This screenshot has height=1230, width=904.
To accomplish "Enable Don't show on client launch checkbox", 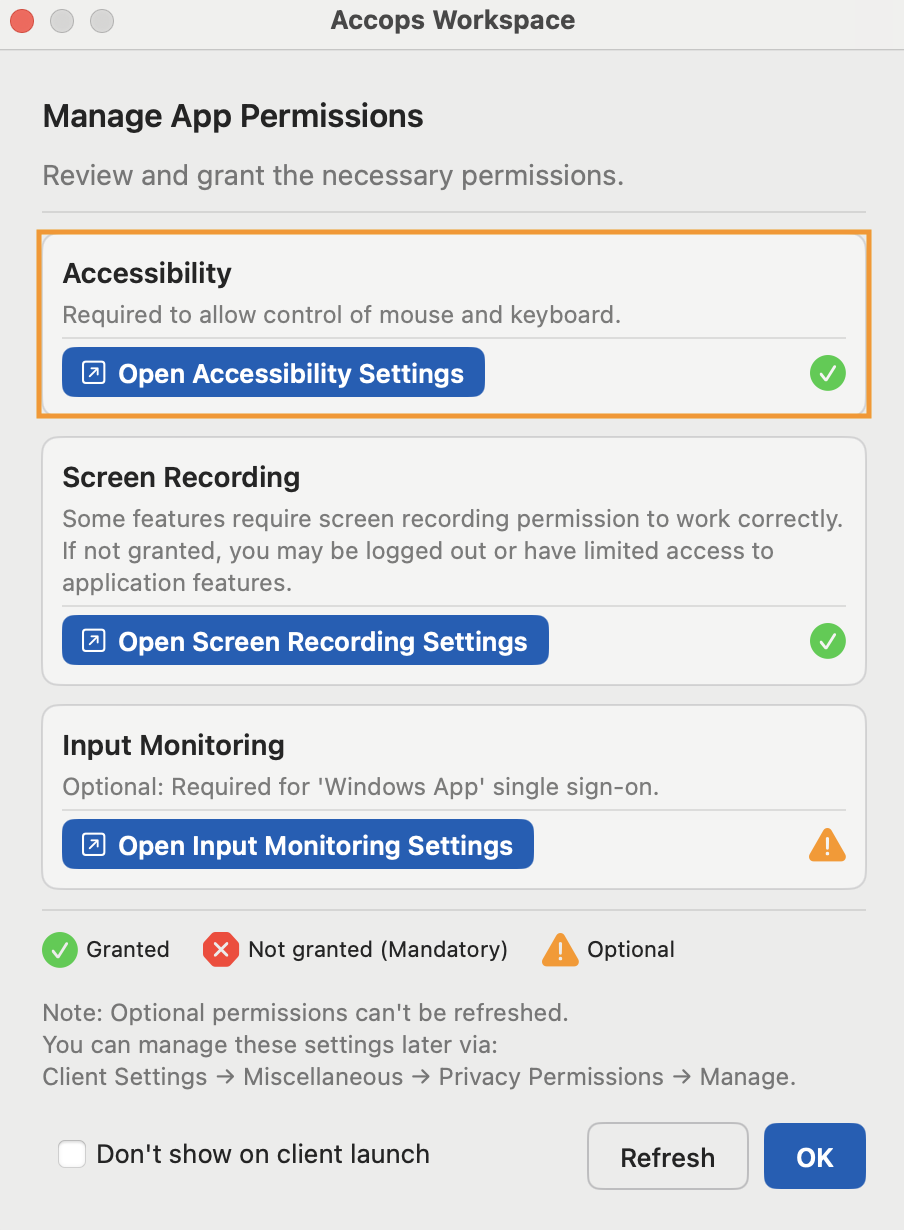I will [72, 1154].
